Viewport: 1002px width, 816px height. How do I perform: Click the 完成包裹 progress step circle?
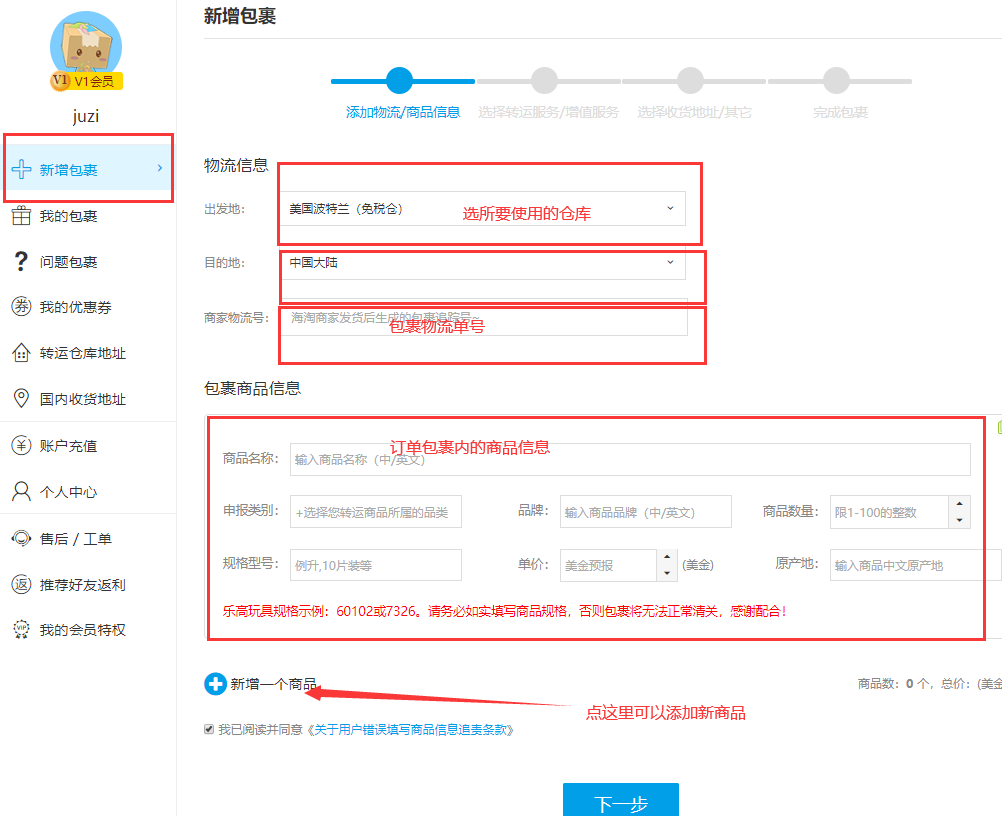tap(836, 81)
